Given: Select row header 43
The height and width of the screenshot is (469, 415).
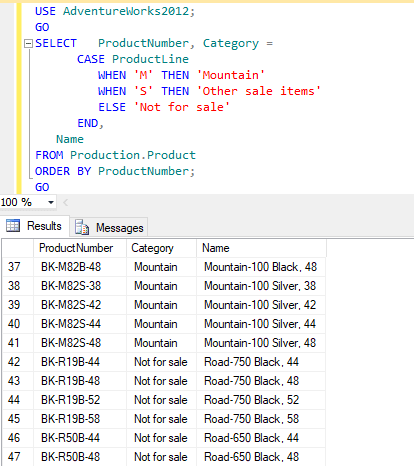Looking at the screenshot, I should [18, 381].
